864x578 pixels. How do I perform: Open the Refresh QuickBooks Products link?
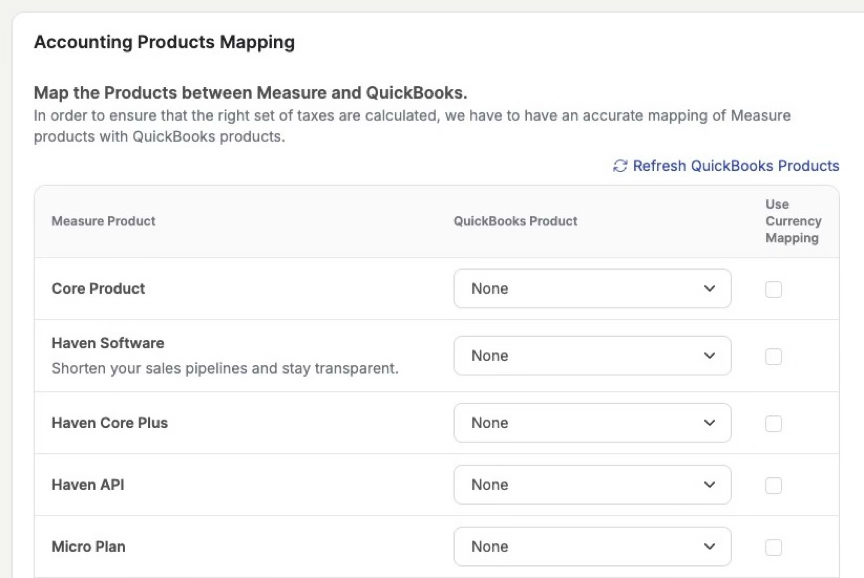point(735,166)
